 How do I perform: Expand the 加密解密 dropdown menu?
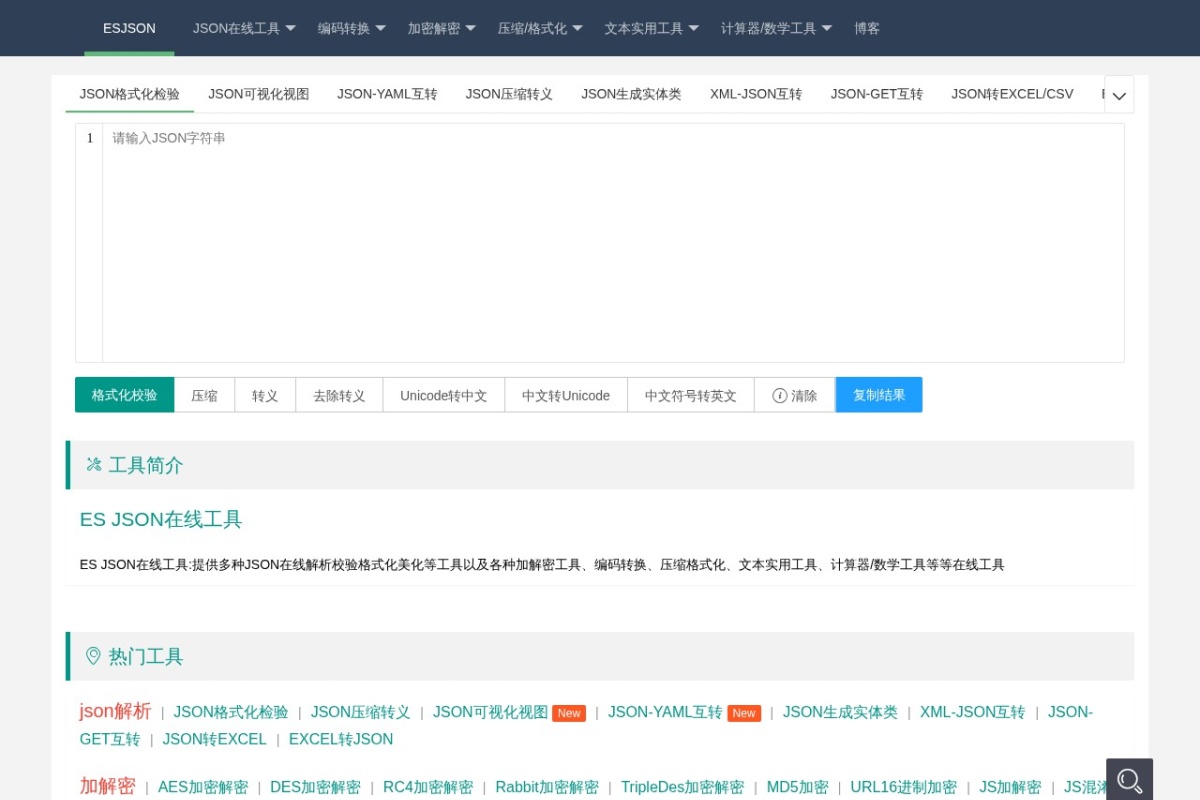coord(441,28)
